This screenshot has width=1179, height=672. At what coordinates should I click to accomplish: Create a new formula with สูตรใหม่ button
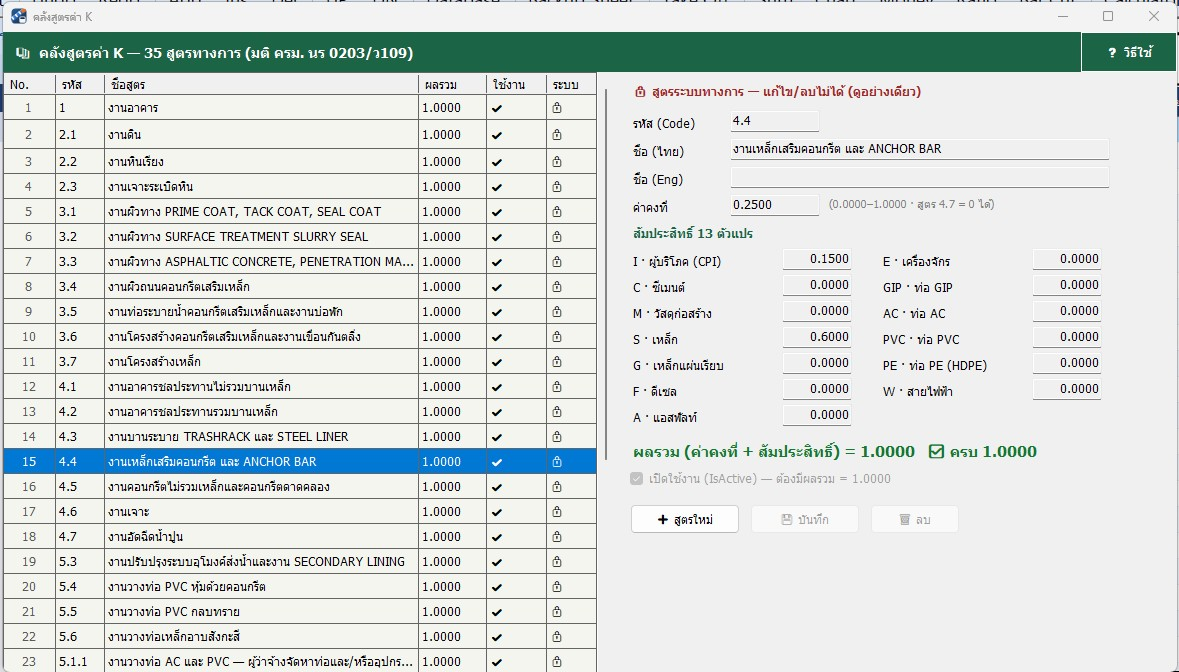point(685,519)
